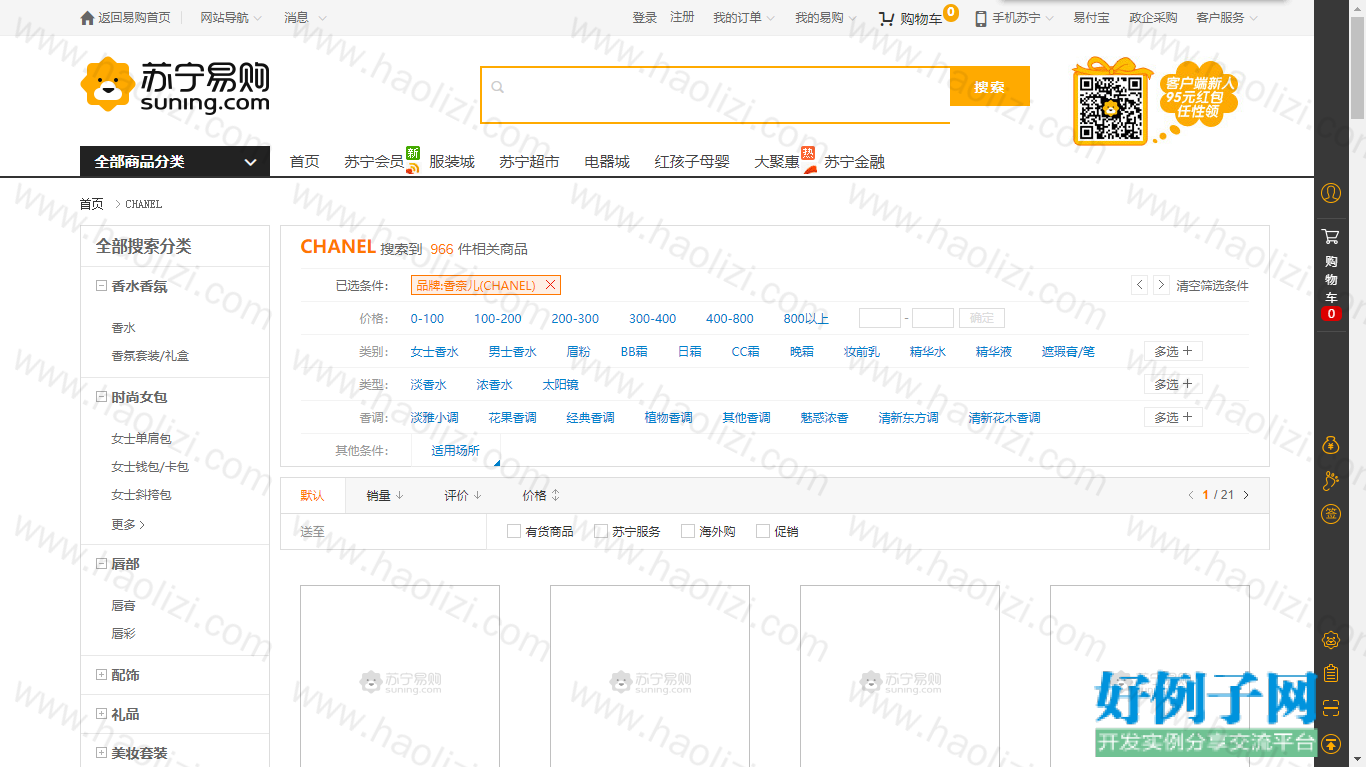Open the 电器城 nav item
The width and height of the screenshot is (1366, 767).
(x=607, y=162)
